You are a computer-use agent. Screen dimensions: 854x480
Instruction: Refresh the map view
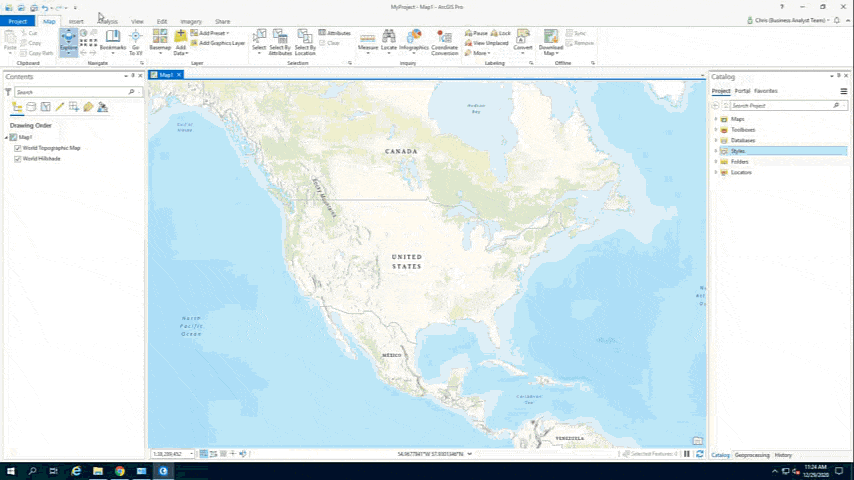700,454
